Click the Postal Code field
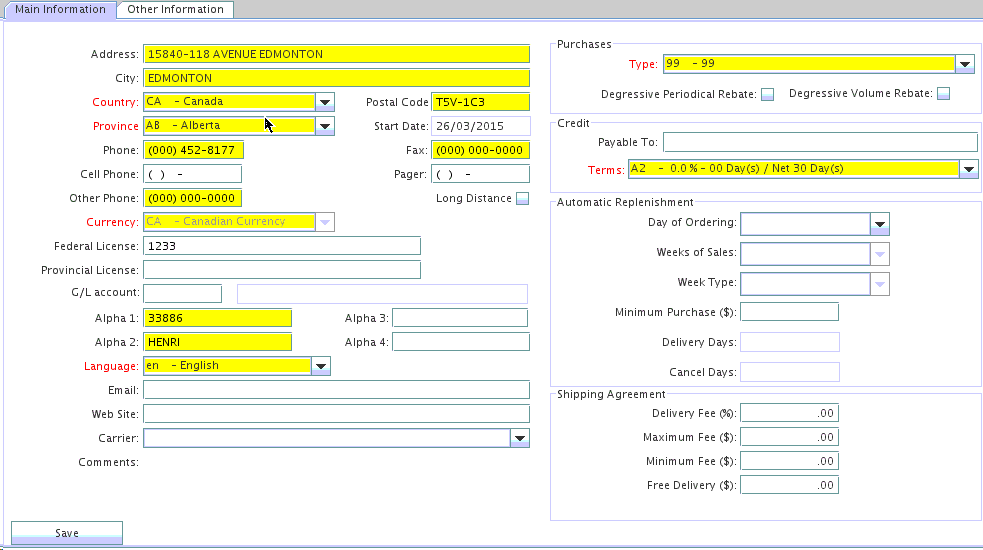This screenshot has width=983, height=550. 480,102
